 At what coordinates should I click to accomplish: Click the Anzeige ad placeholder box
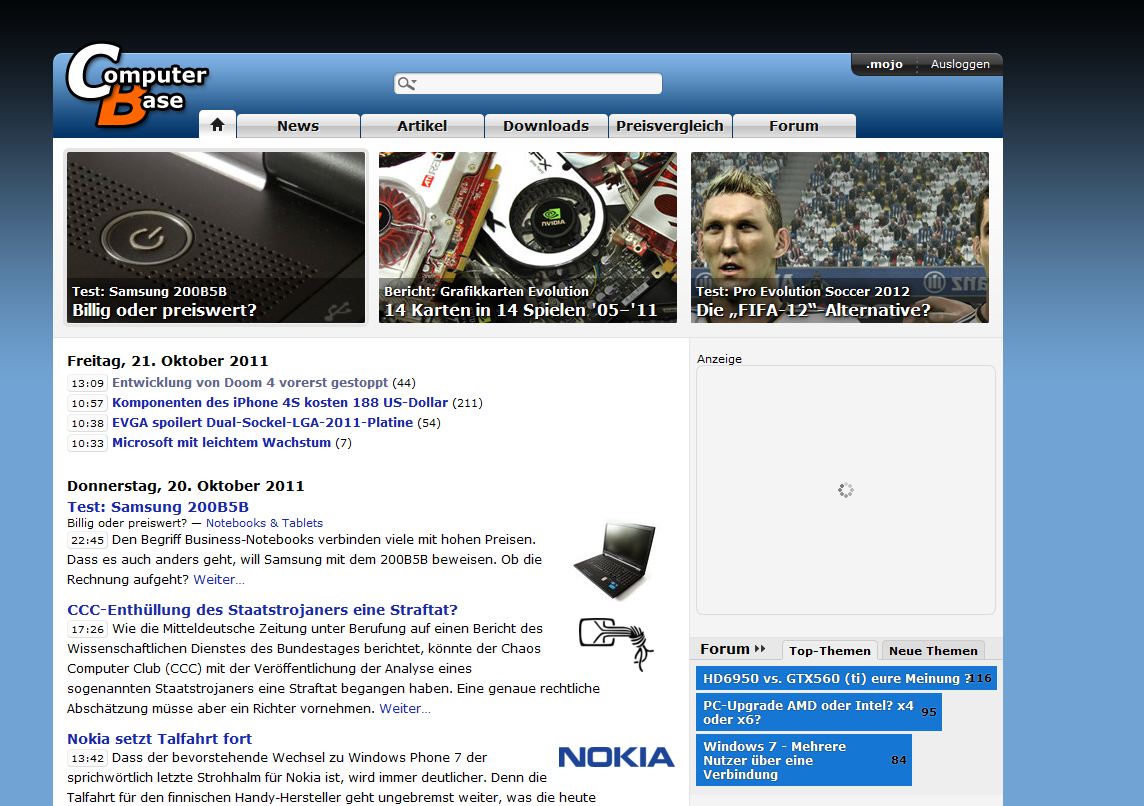click(x=846, y=490)
